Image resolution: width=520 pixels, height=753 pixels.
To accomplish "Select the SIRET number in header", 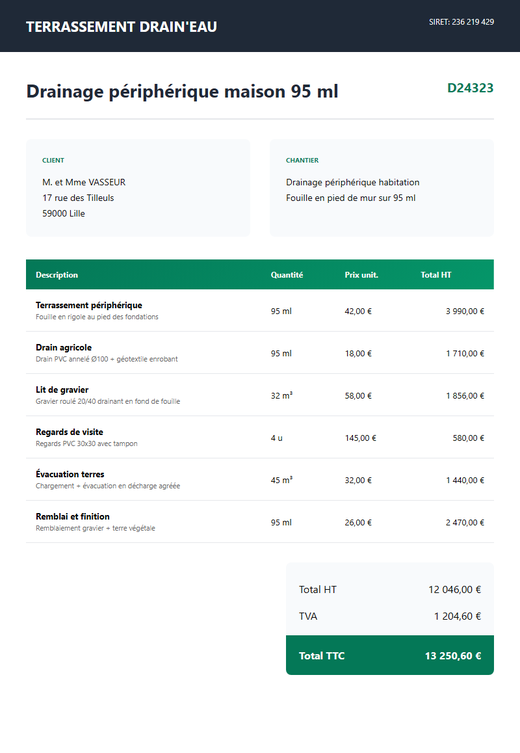I will coord(461,22).
